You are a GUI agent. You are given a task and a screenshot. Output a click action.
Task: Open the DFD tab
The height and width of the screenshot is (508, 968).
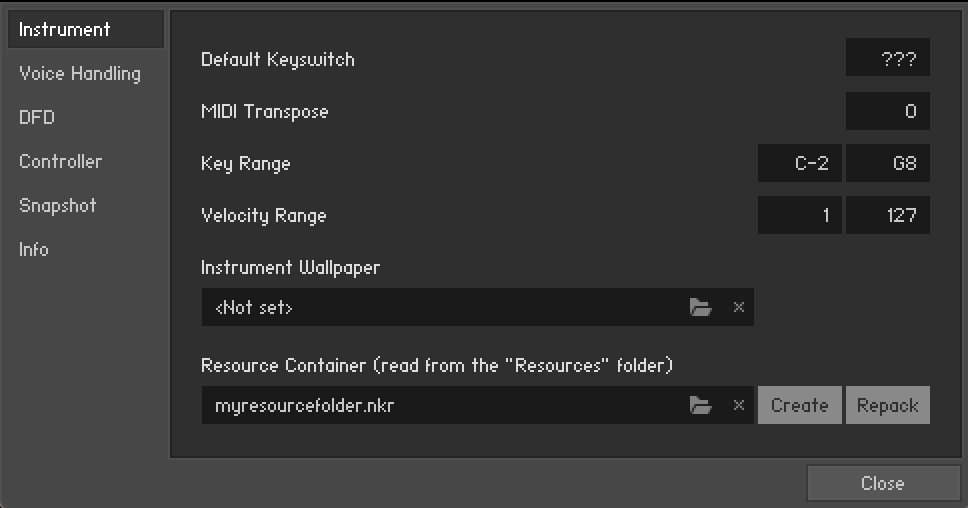click(x=37, y=118)
